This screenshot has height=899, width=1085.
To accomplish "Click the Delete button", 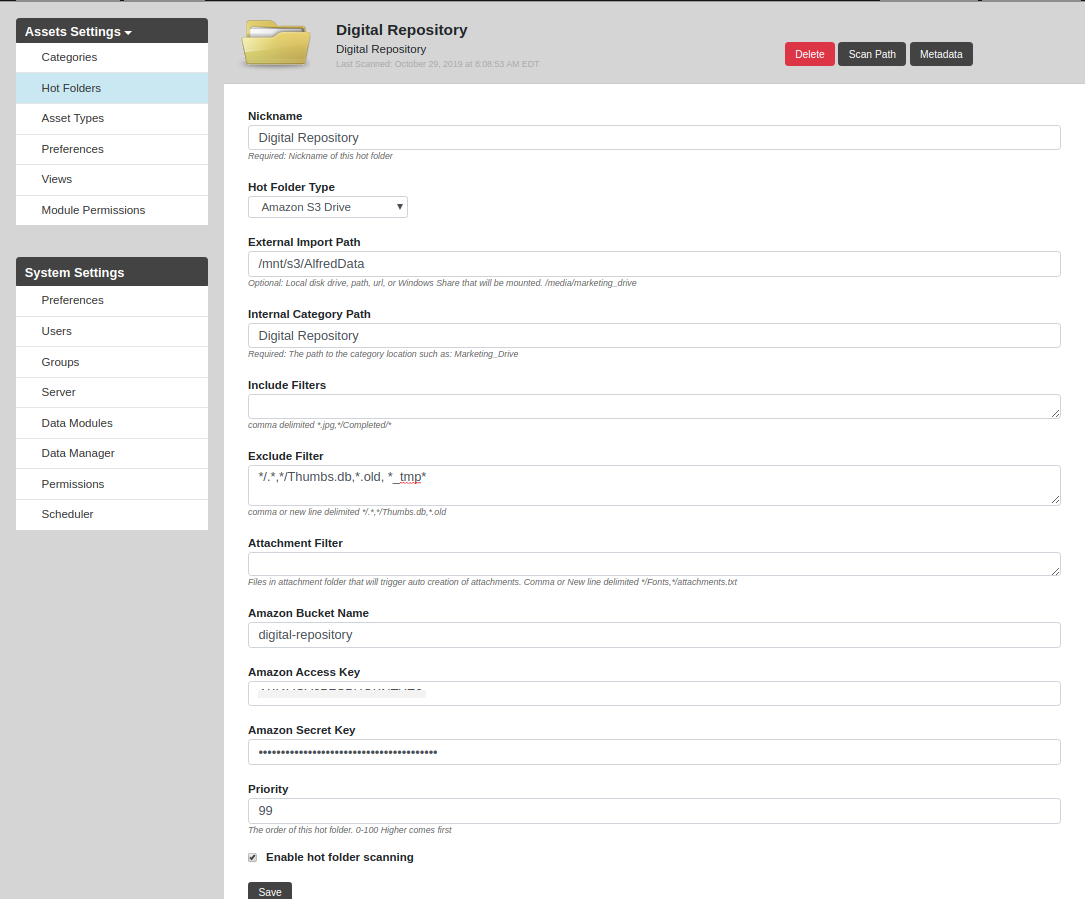I will click(809, 54).
